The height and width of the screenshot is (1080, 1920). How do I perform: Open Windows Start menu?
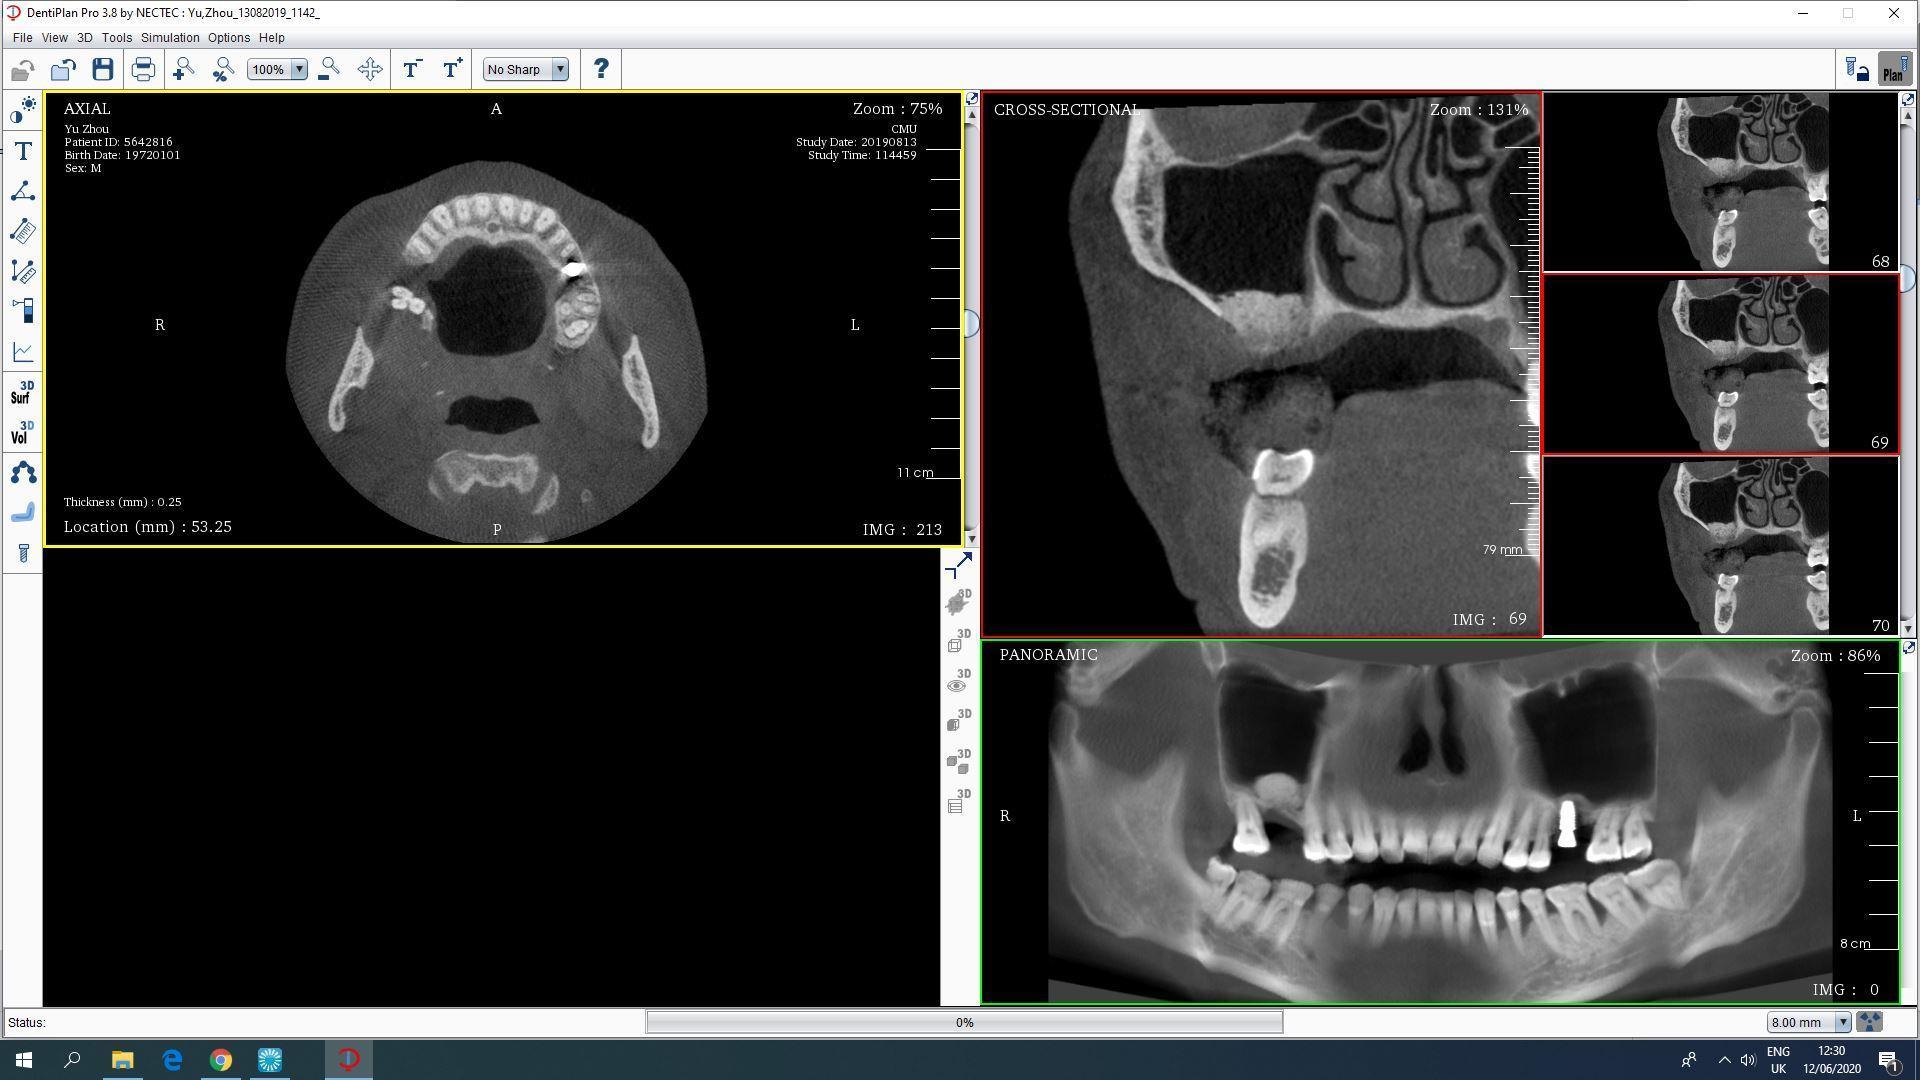pyautogui.click(x=24, y=1060)
